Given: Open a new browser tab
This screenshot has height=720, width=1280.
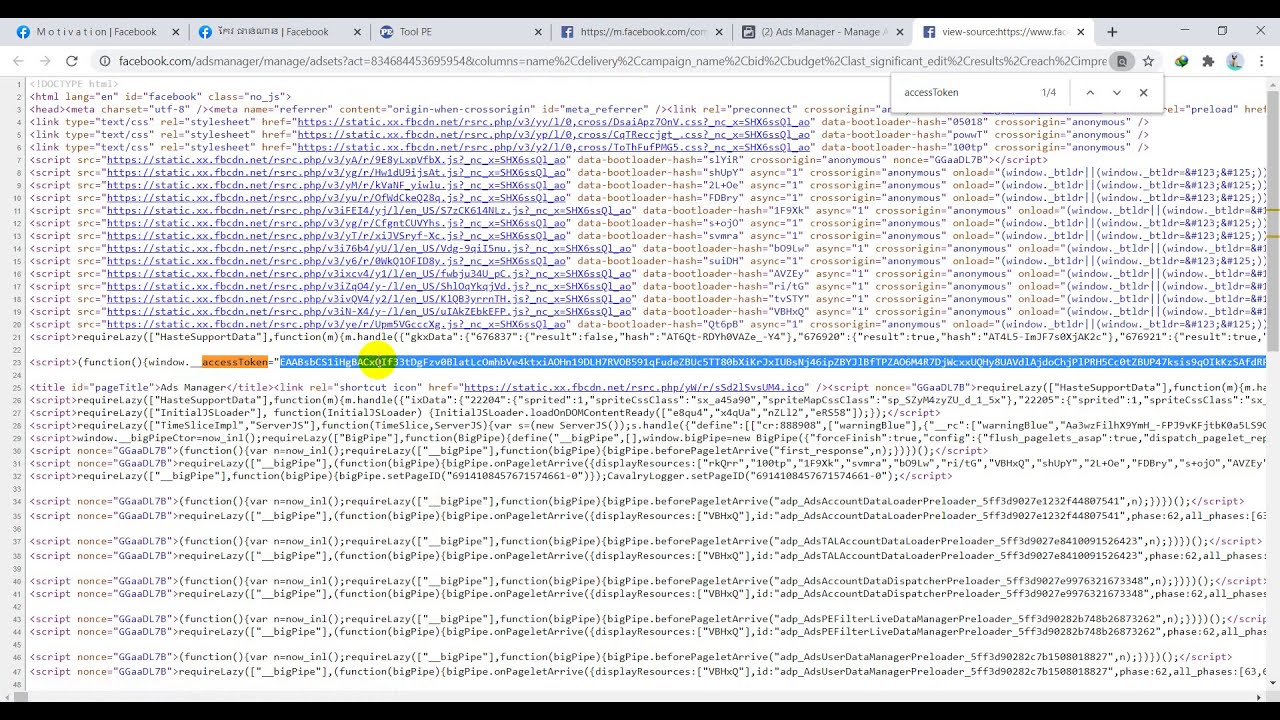Looking at the screenshot, I should point(1112,32).
